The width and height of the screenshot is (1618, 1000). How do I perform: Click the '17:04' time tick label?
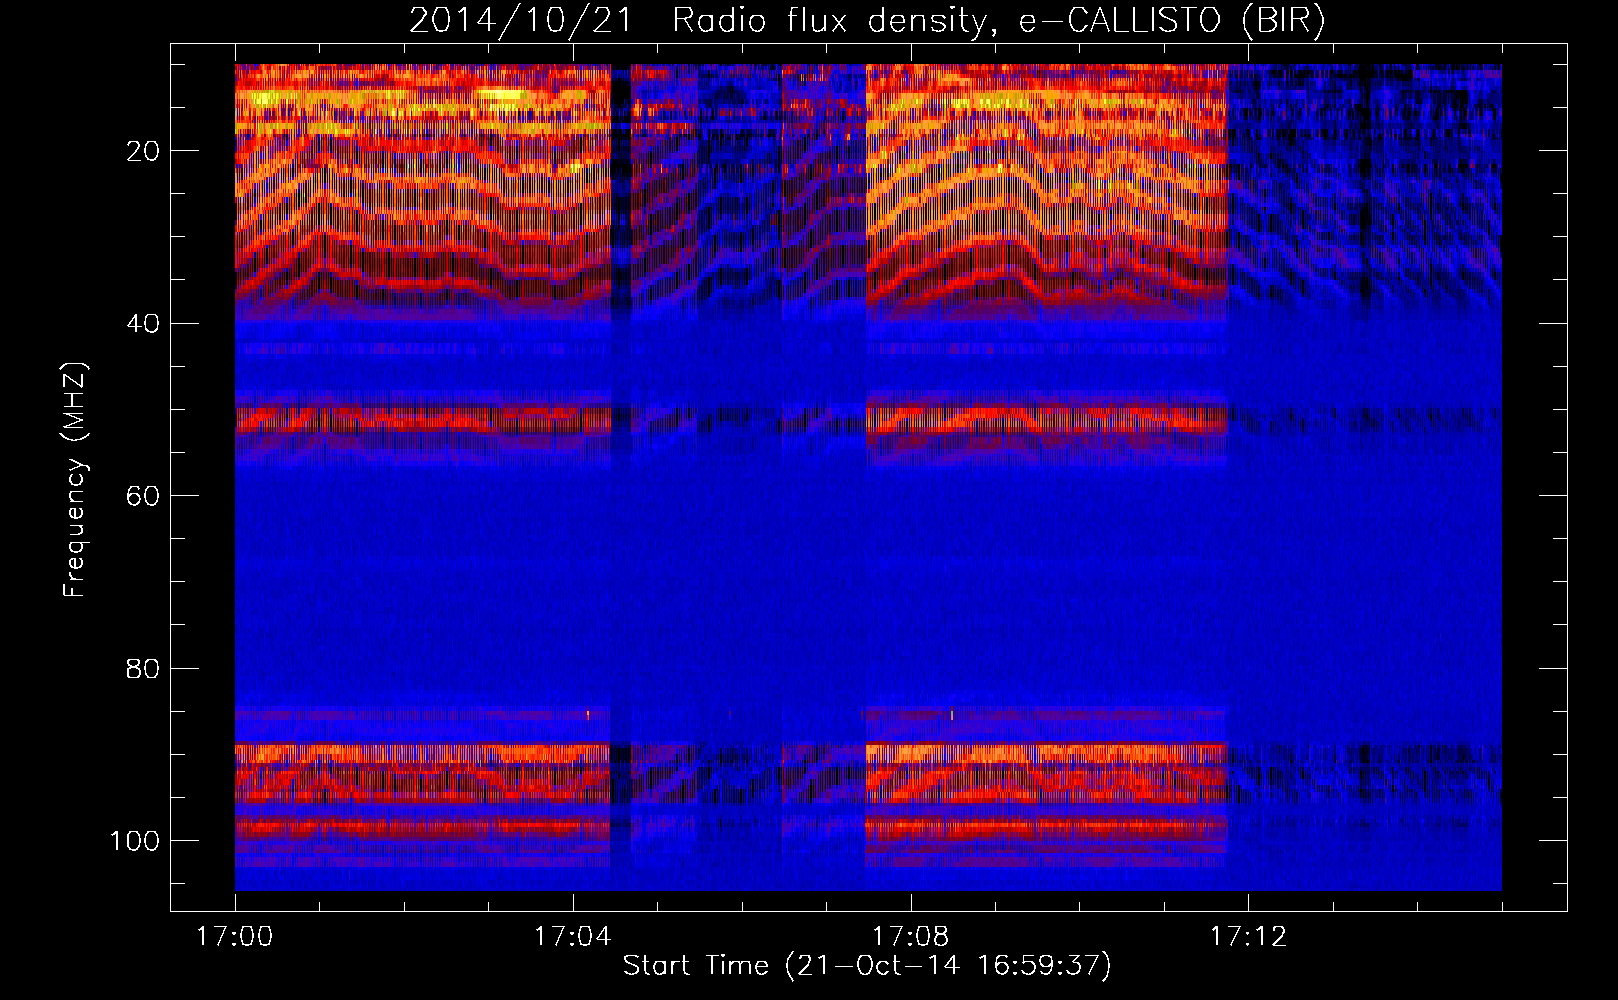[572, 937]
